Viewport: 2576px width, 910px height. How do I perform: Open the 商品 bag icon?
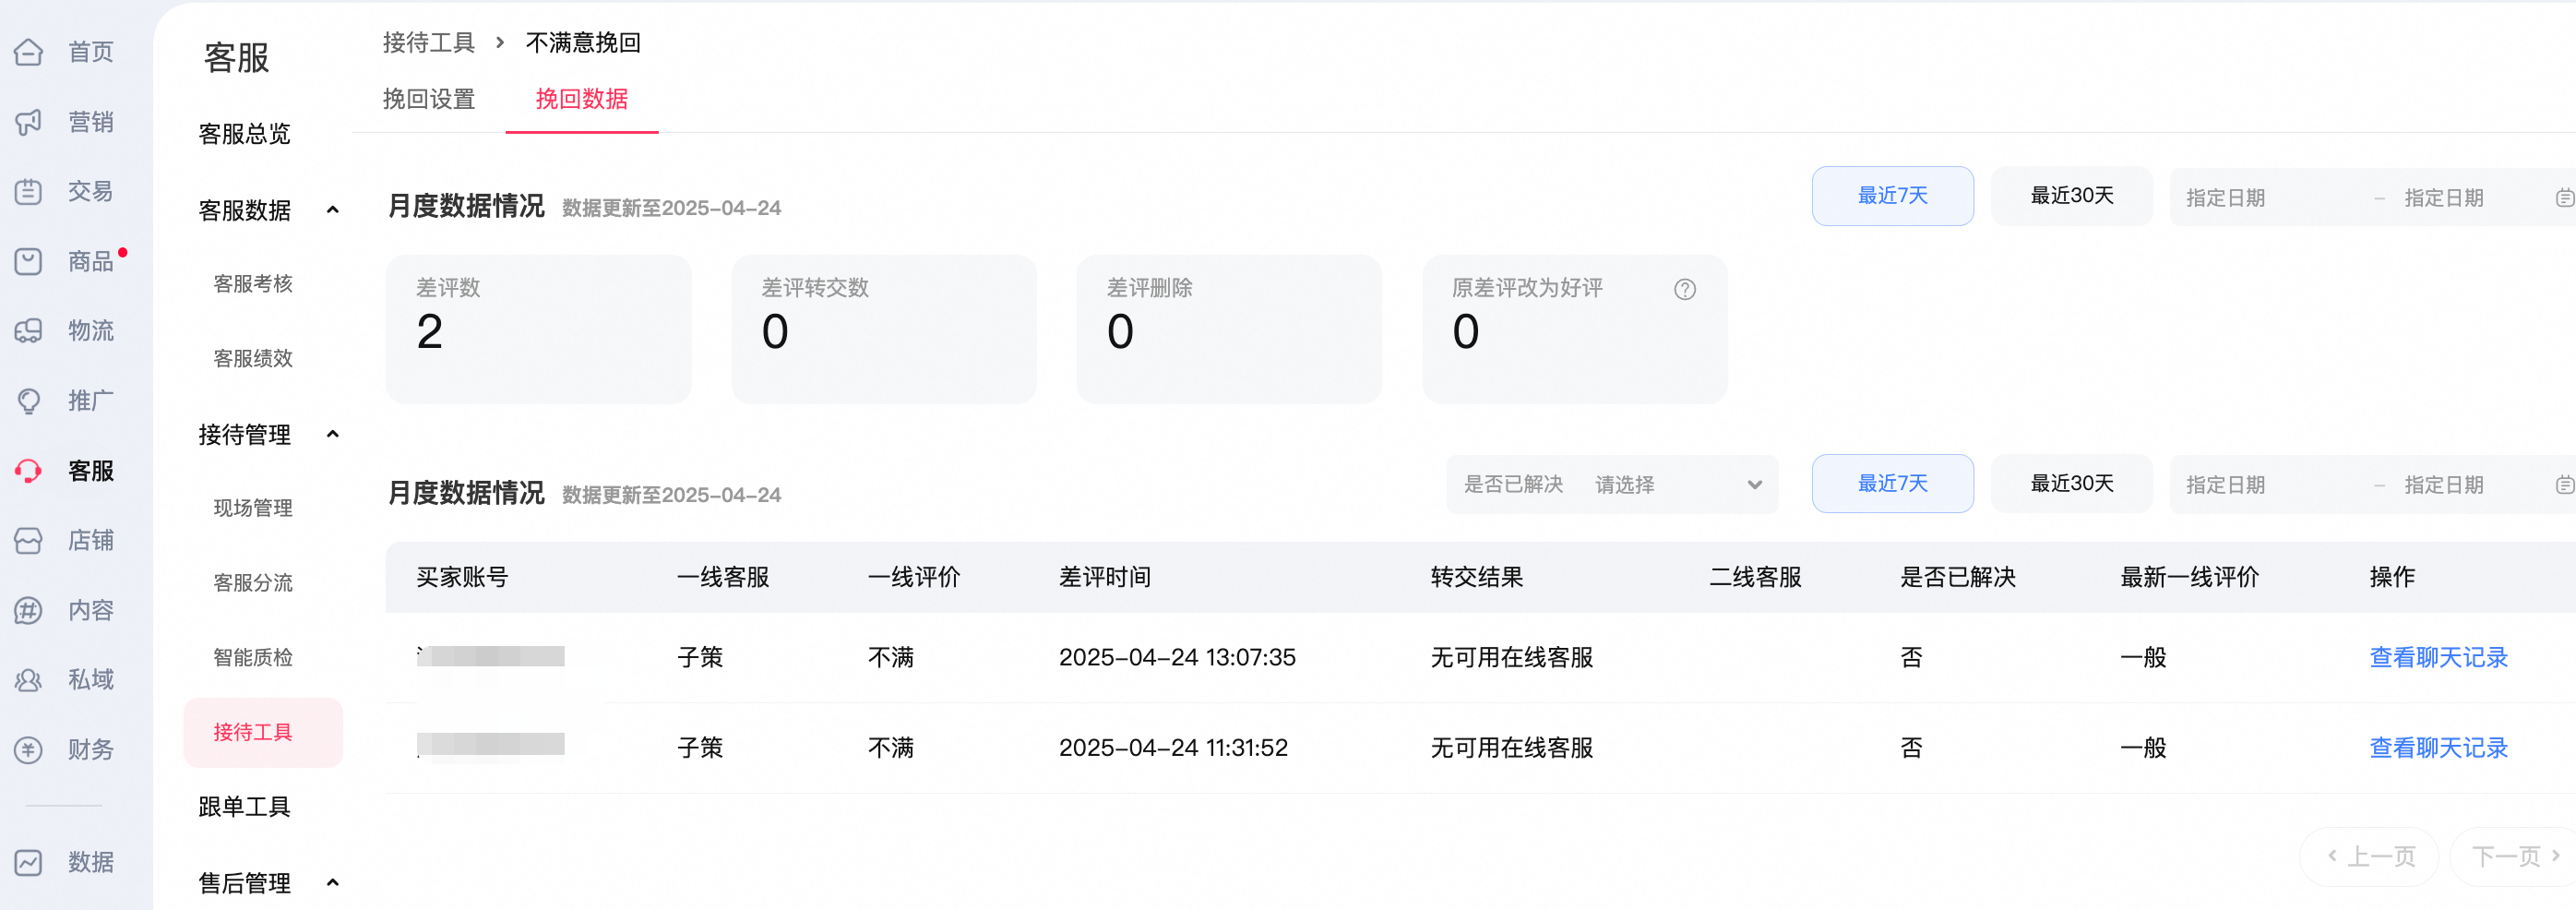[29, 261]
